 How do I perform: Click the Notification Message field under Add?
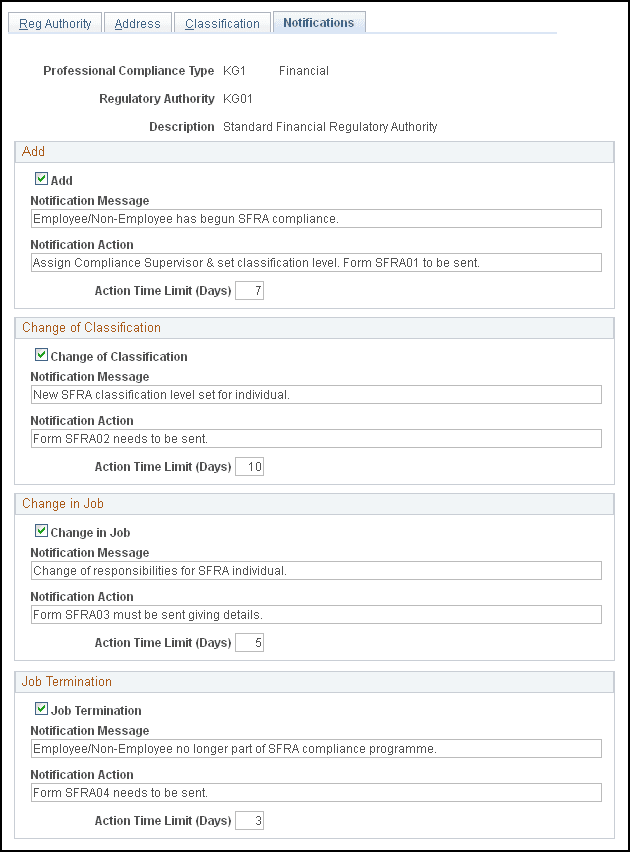[x=315, y=218]
